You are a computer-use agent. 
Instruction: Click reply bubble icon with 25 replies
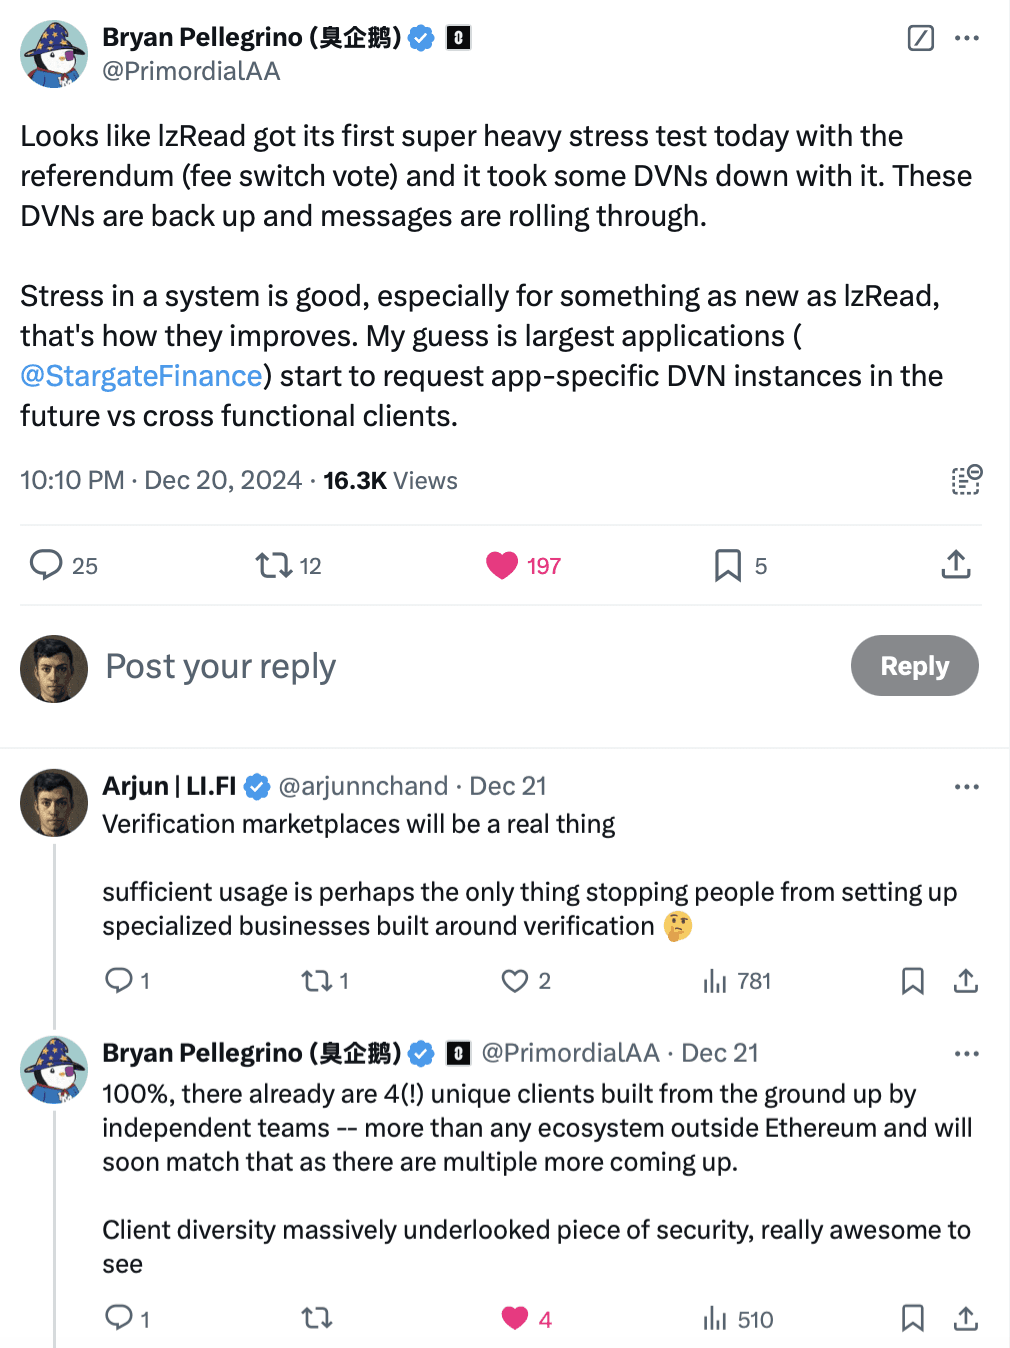tap(46, 565)
